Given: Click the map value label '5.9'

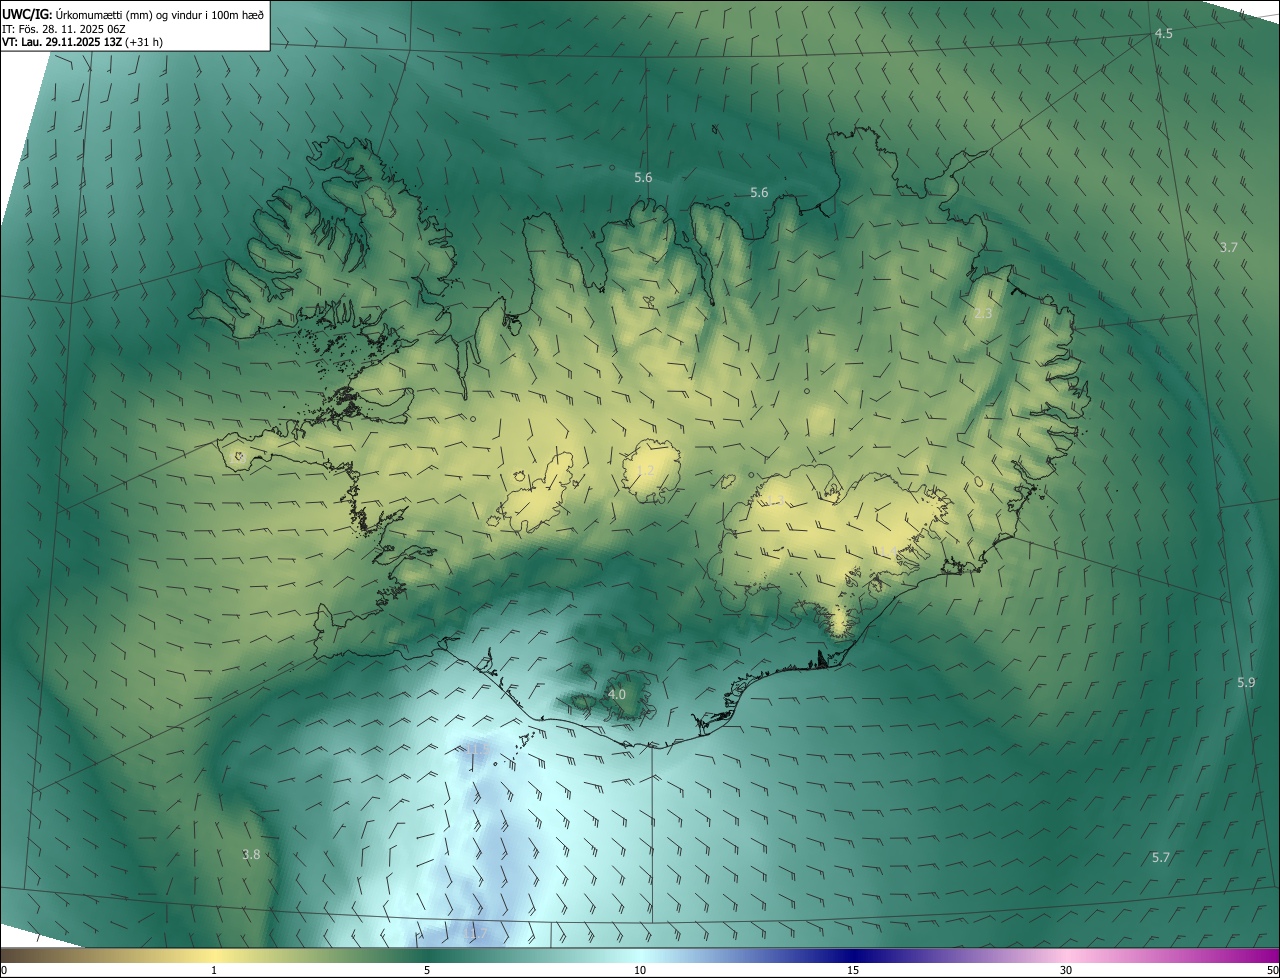Looking at the screenshot, I should coord(1246,683).
